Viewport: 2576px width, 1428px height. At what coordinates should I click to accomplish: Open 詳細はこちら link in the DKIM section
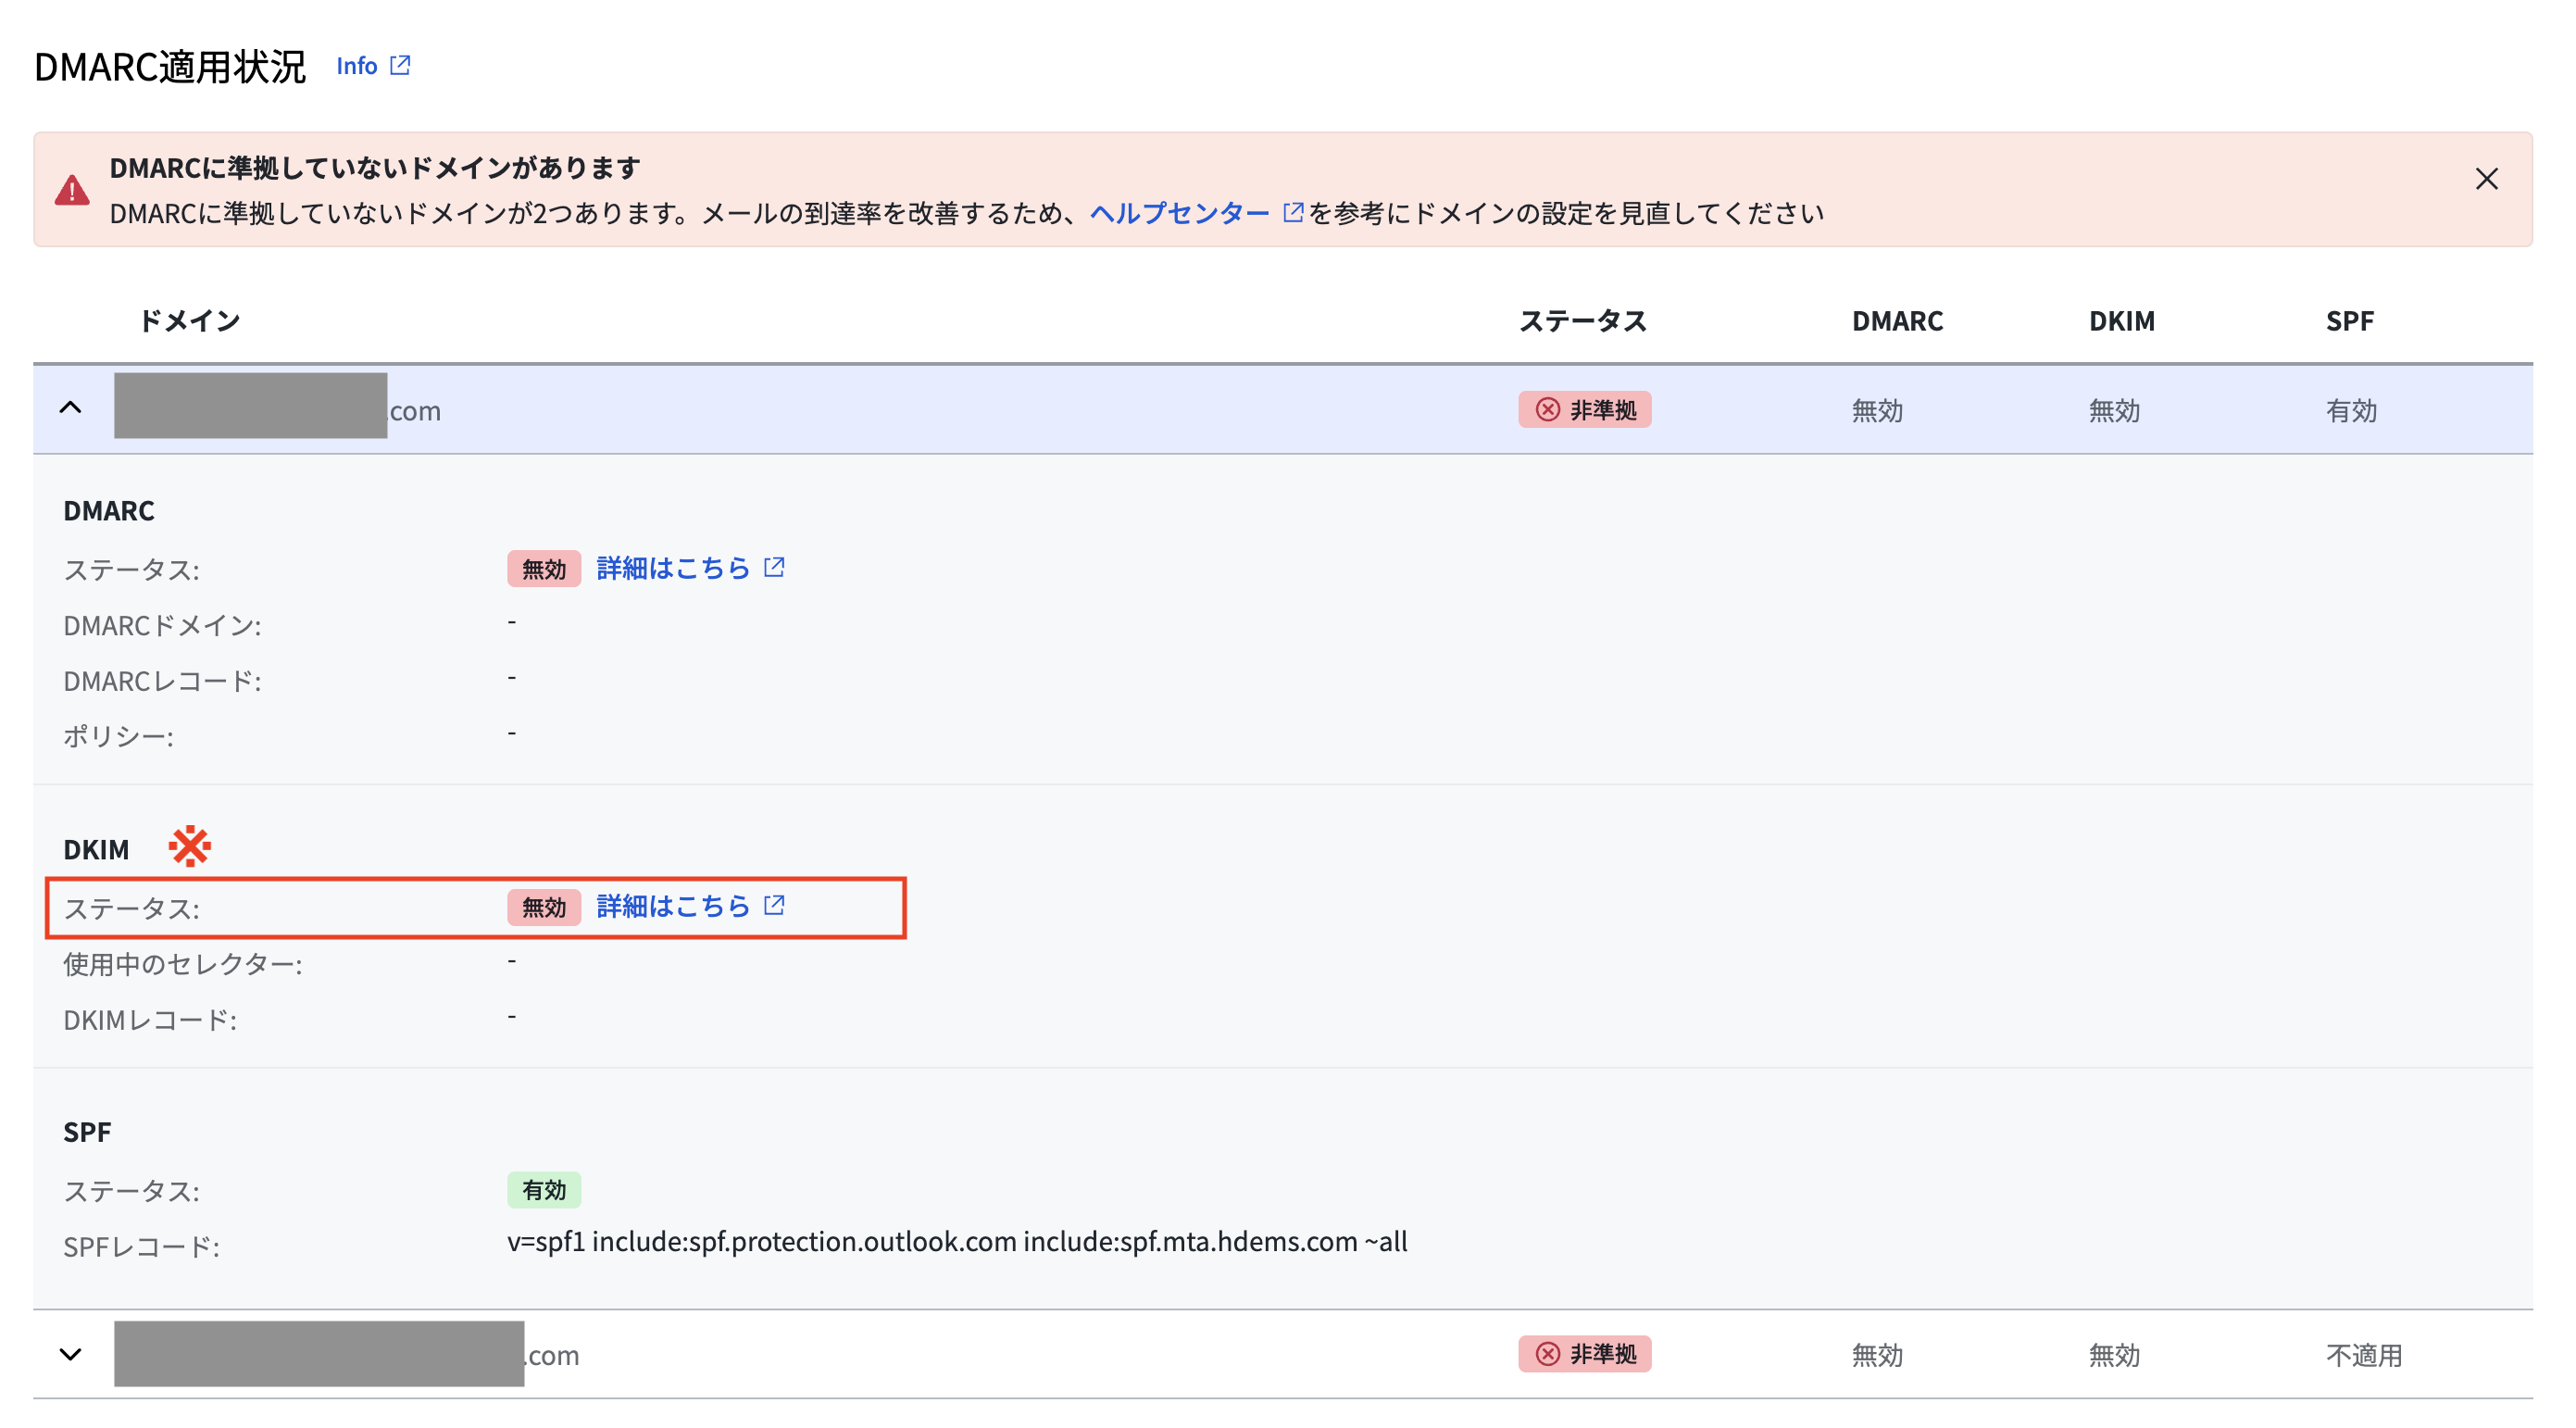[x=673, y=906]
